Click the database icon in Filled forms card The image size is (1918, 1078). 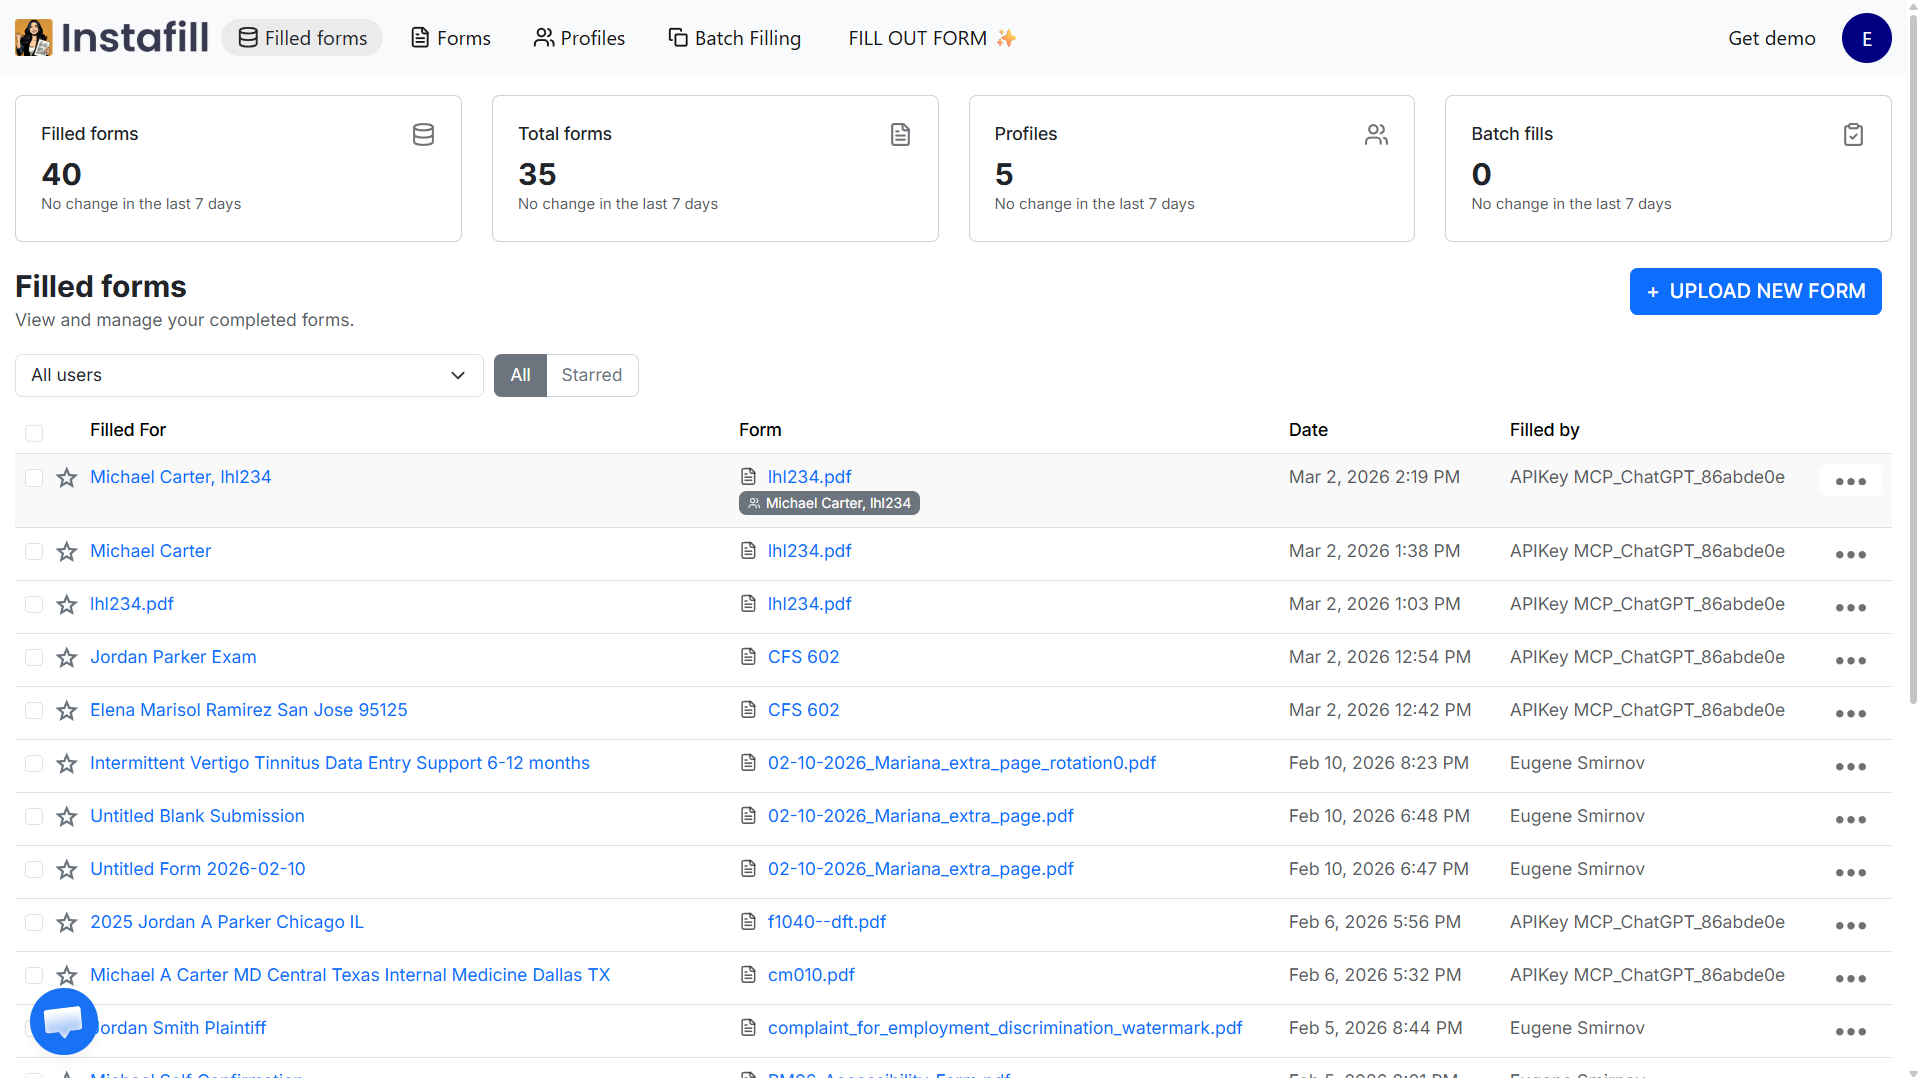tap(423, 135)
